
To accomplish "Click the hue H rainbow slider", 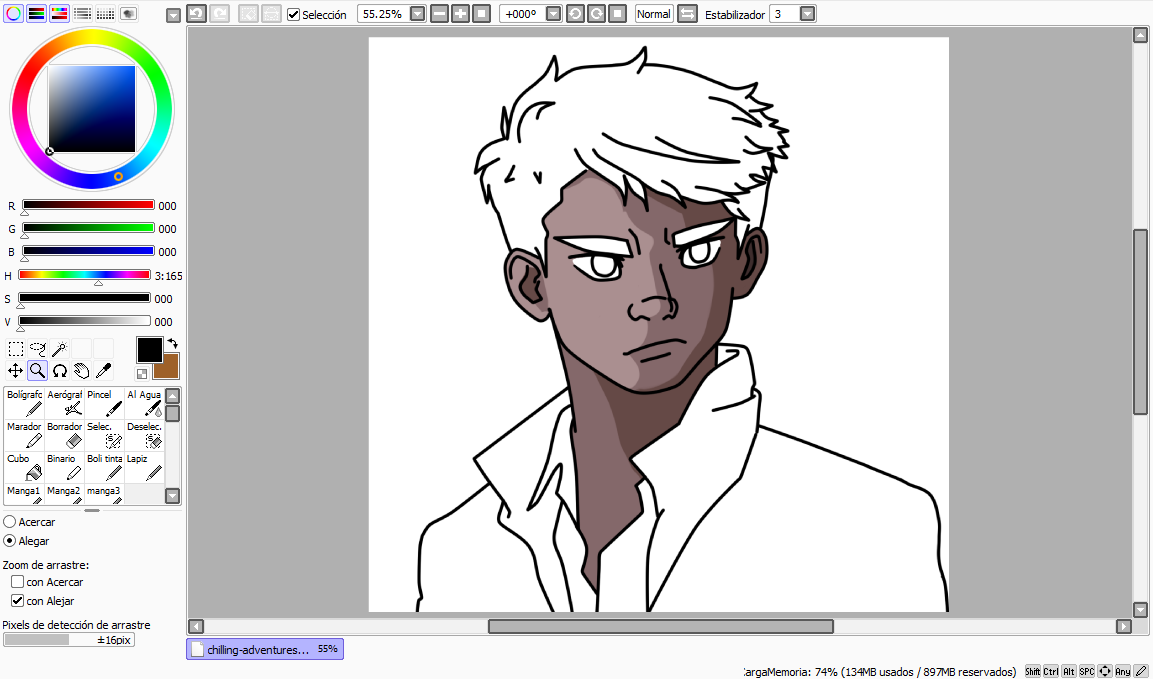I will (85, 275).
